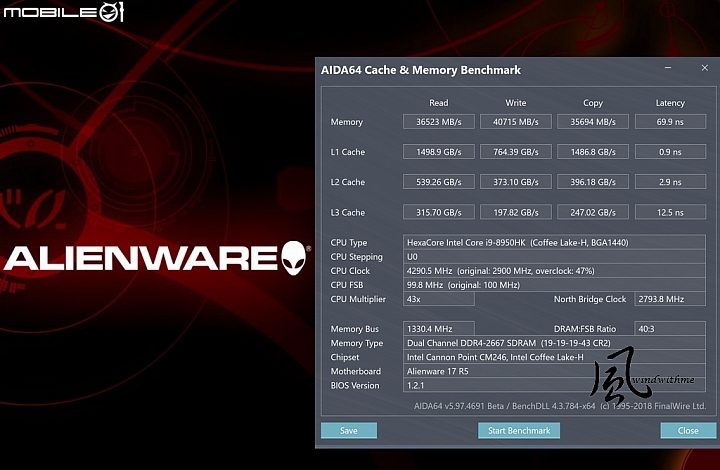The image size is (720, 470).
Task: Click the Write column header
Action: point(516,103)
